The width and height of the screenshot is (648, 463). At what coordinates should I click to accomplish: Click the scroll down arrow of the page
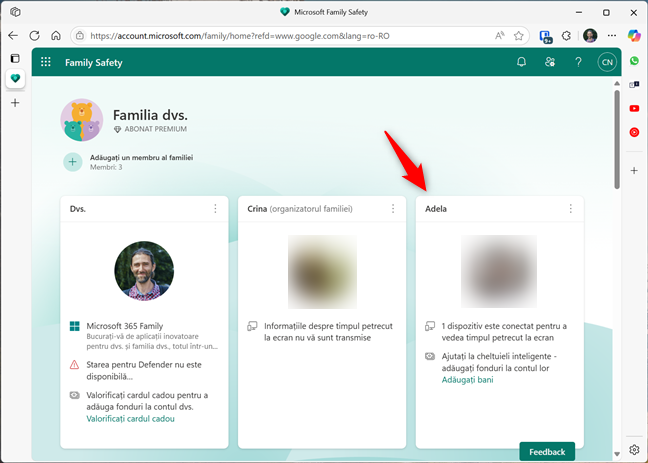point(617,454)
